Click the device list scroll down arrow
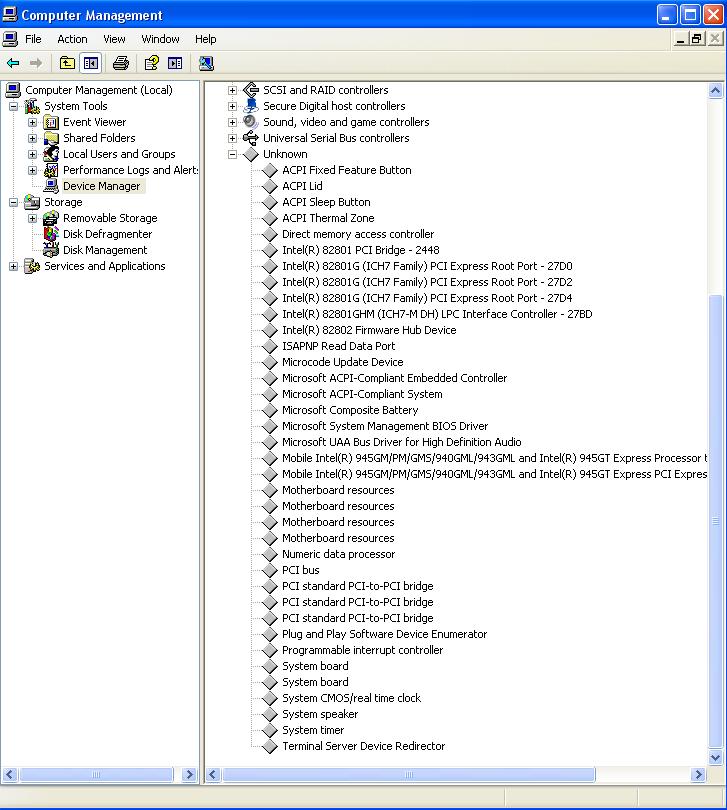 click(x=716, y=757)
